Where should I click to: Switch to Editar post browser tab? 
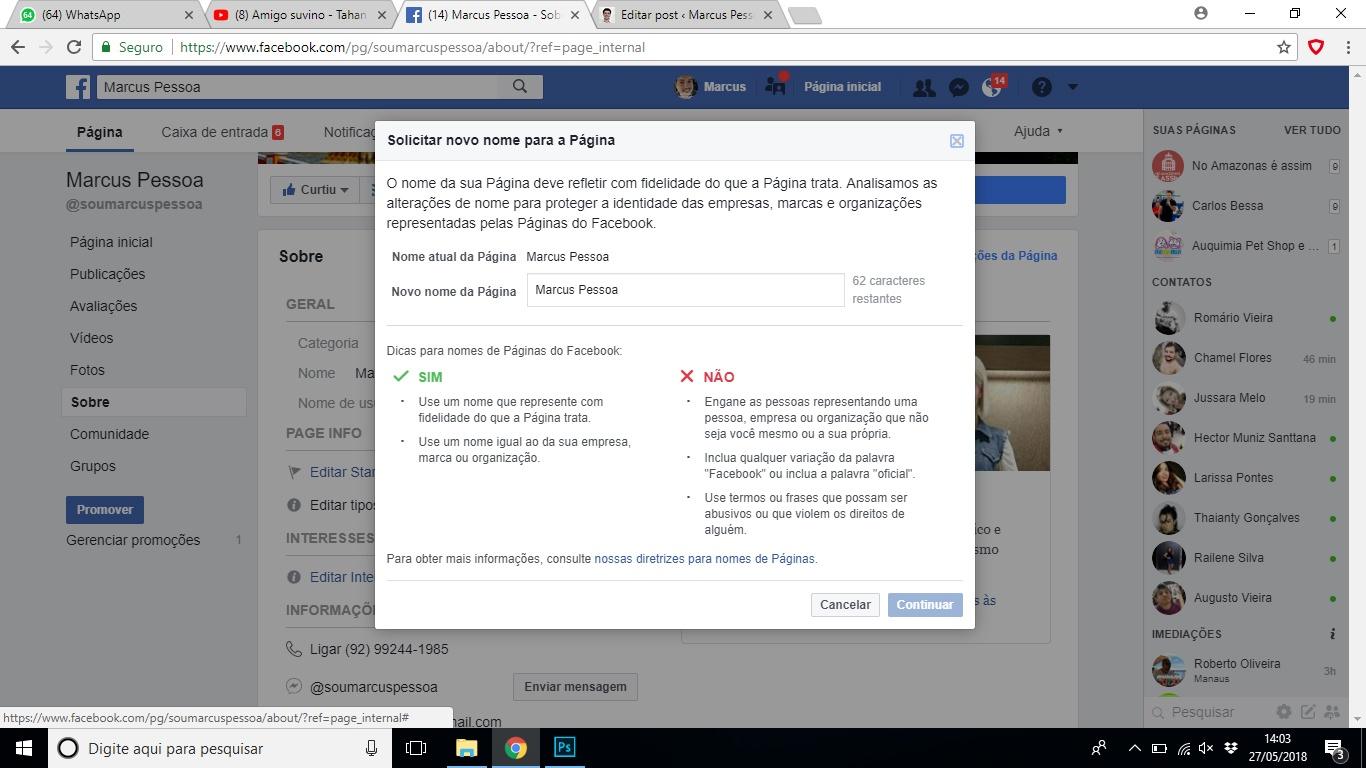point(687,15)
